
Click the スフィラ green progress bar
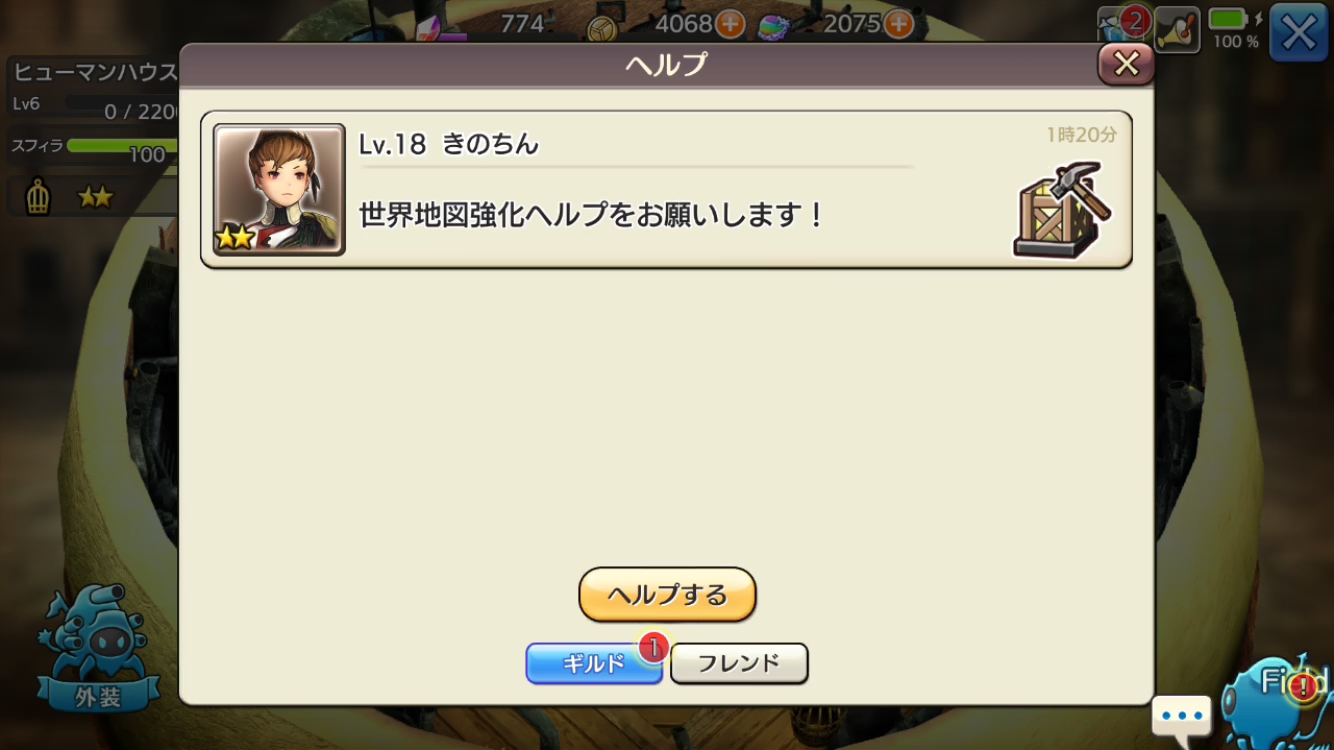coord(122,147)
